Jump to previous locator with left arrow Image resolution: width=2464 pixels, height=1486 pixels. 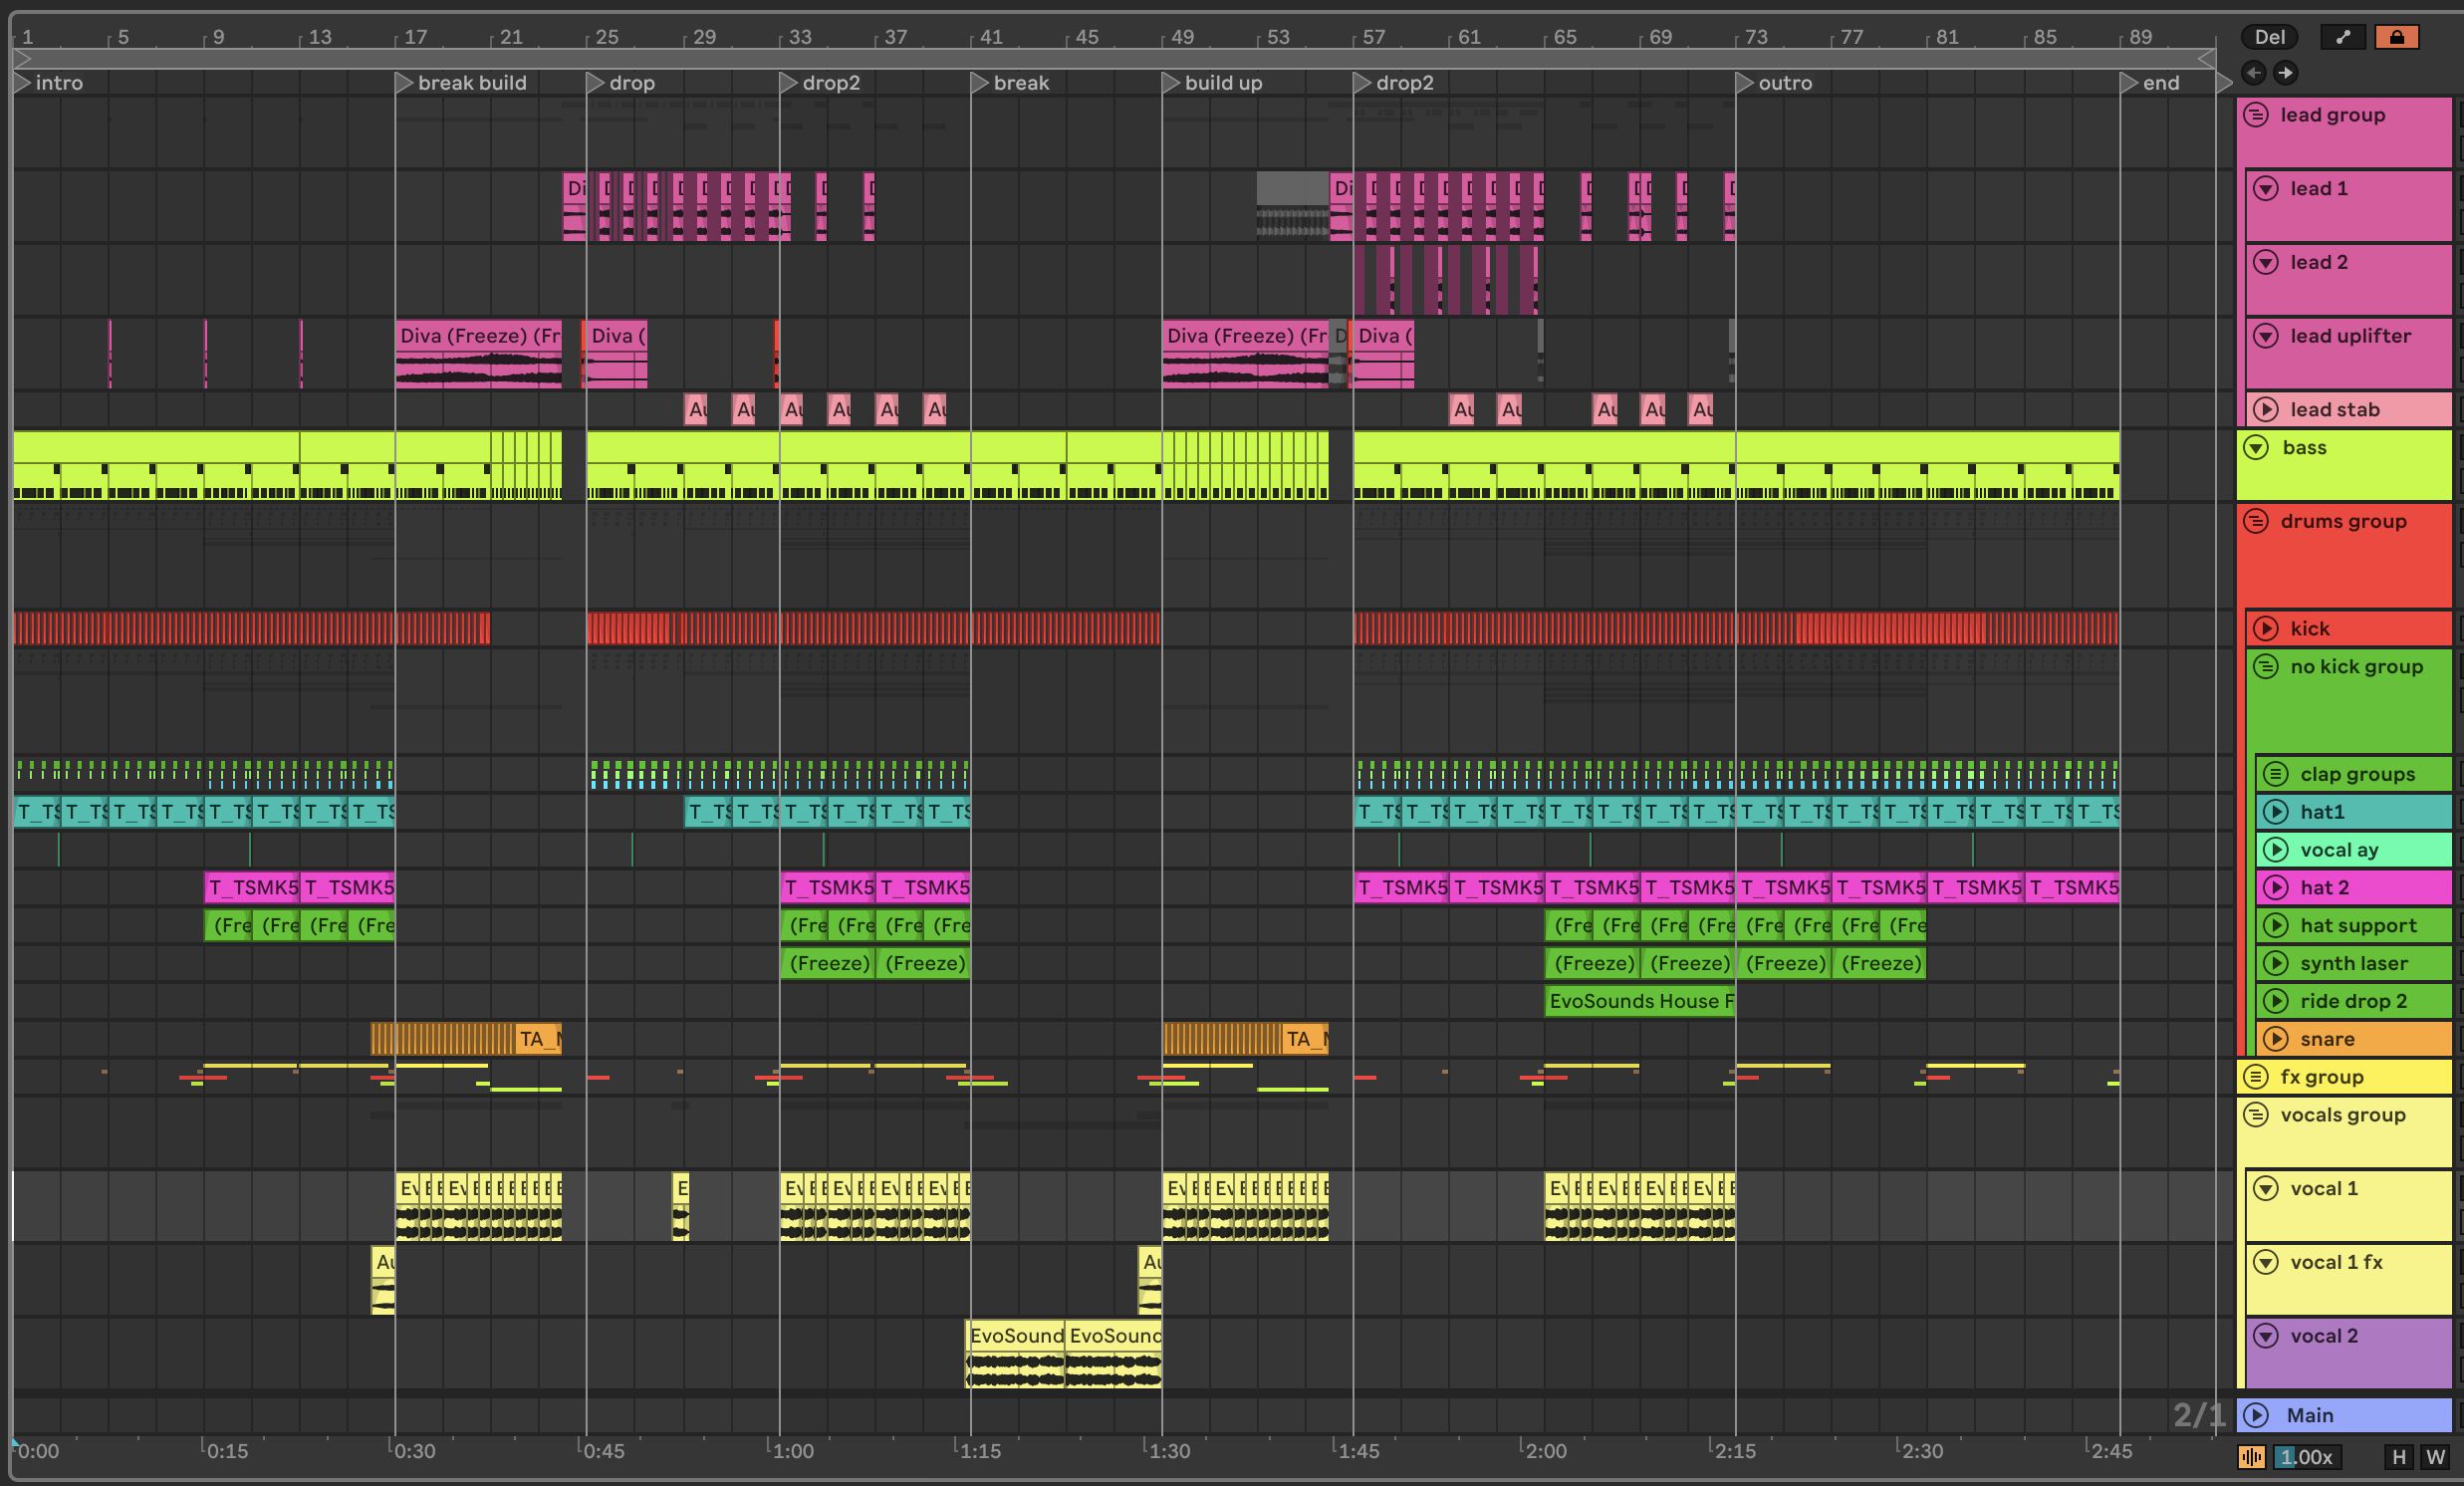pyautogui.click(x=2253, y=72)
